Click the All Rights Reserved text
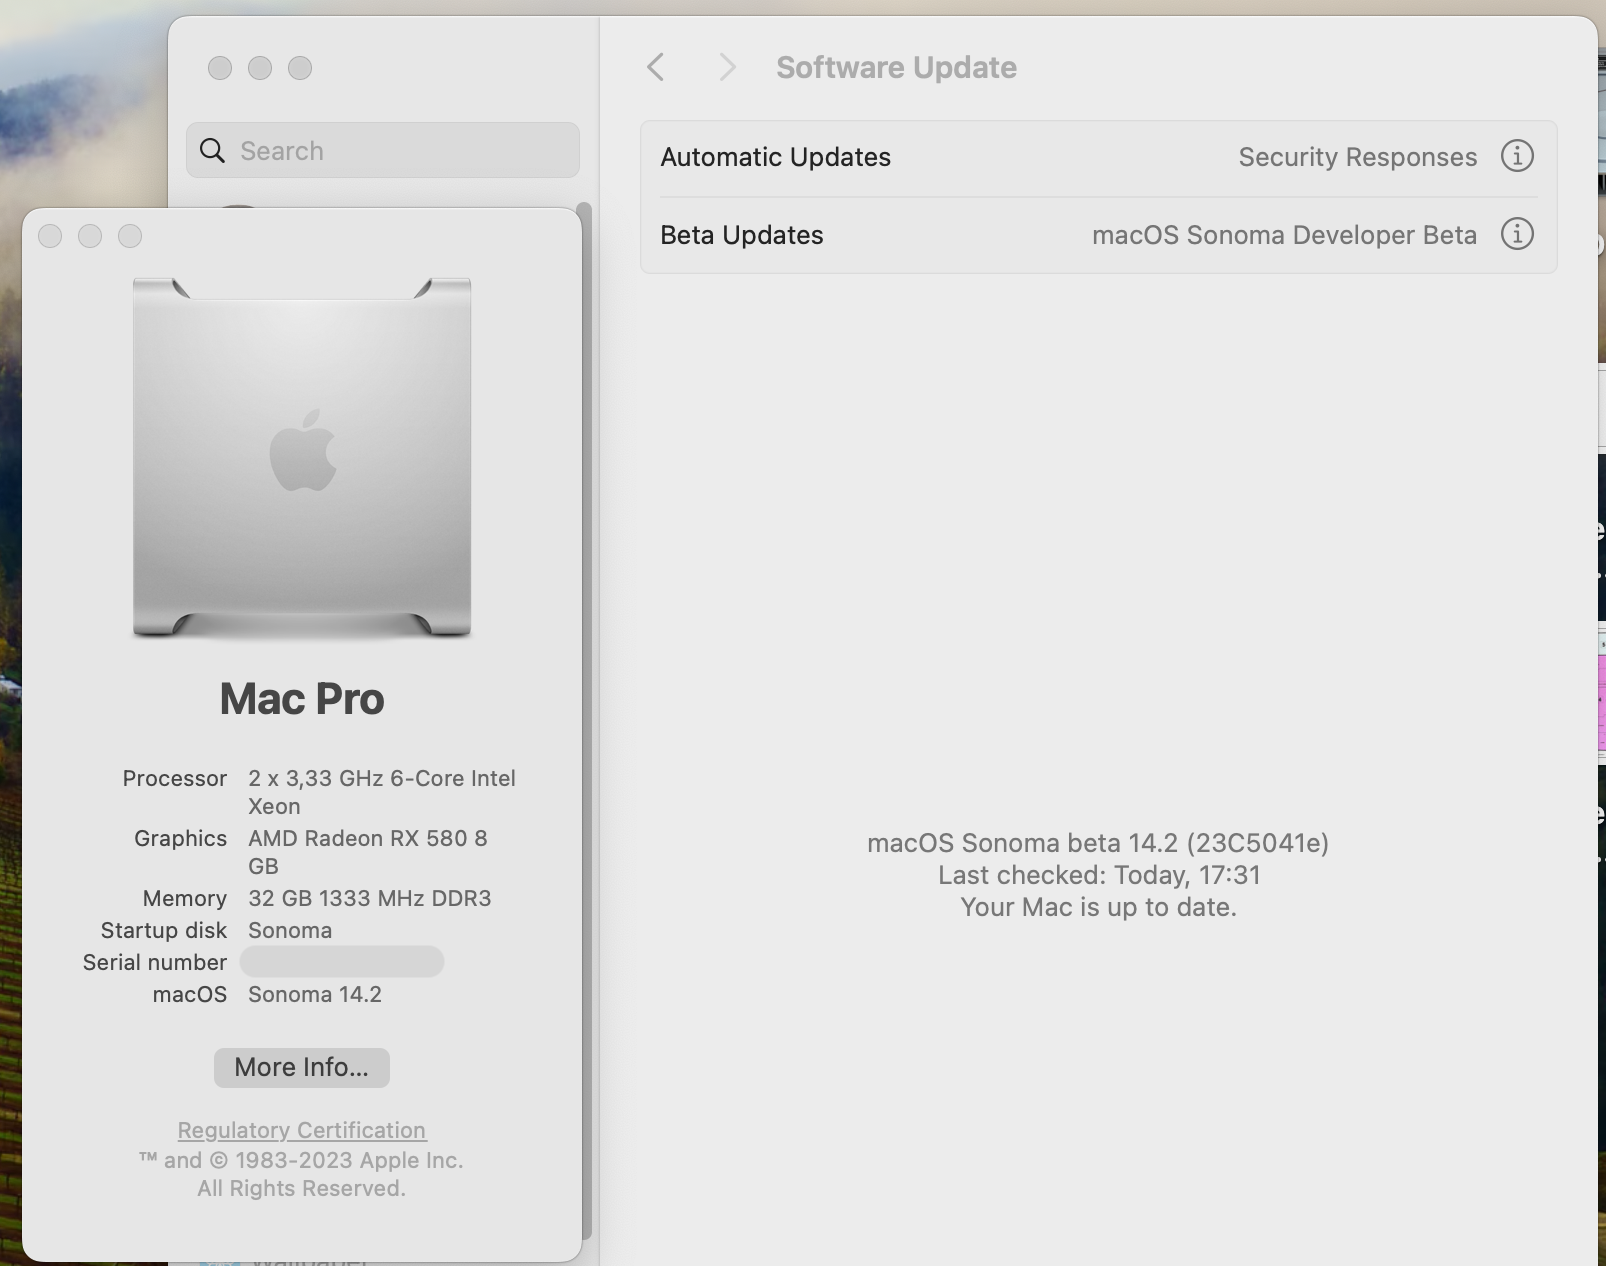Screen dimensions: 1606x1266 click(301, 1188)
